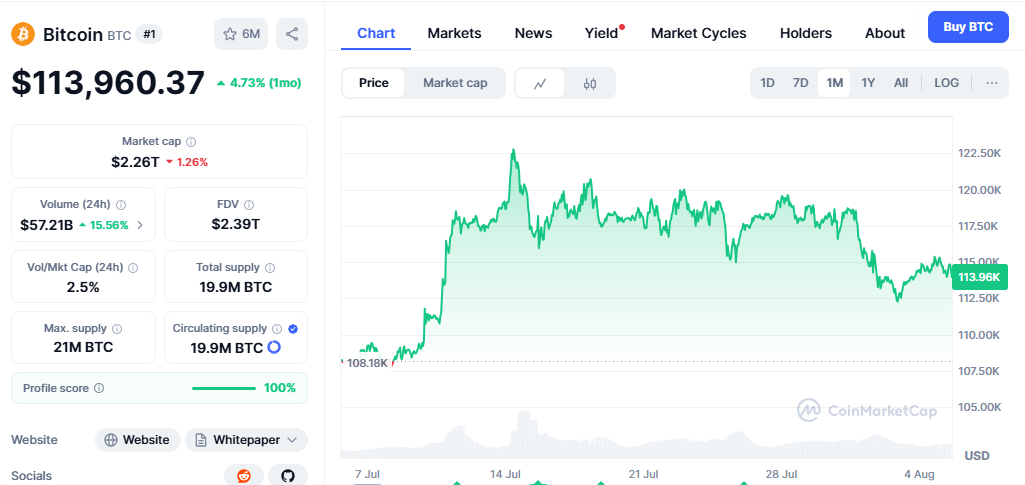The height and width of the screenshot is (485, 1025).
Task: Click the verified badge by Circulating supply
Action: [293, 329]
